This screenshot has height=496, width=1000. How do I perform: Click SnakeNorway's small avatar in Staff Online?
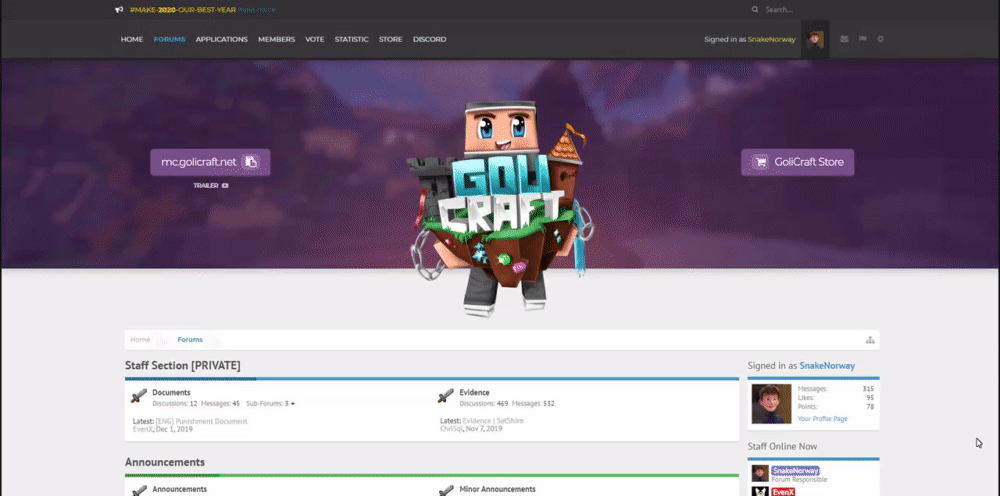[760, 473]
